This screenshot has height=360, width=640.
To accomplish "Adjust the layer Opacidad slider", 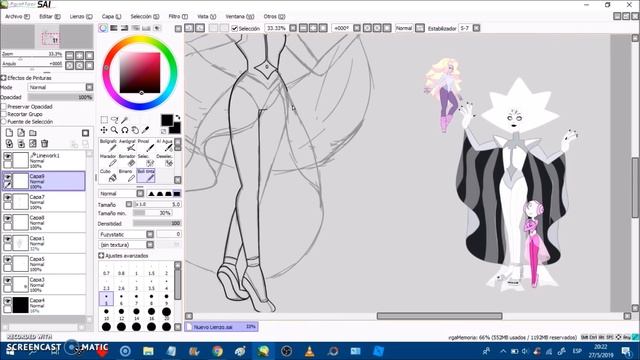I will [x=60, y=98].
